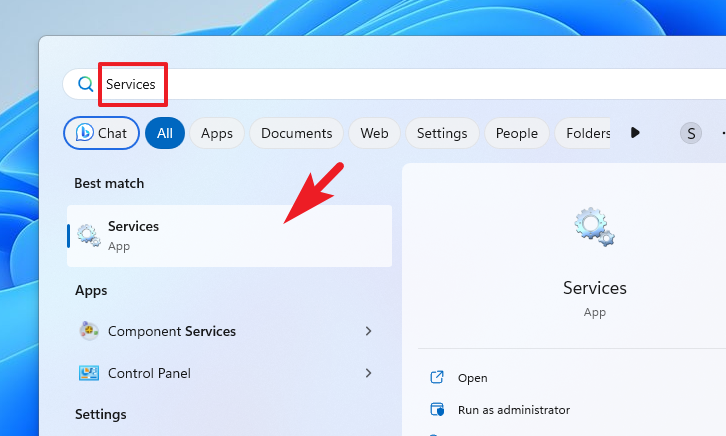Viewport: 726px width, 436px height.
Task: Click the Settings section heading
Action: click(100, 414)
